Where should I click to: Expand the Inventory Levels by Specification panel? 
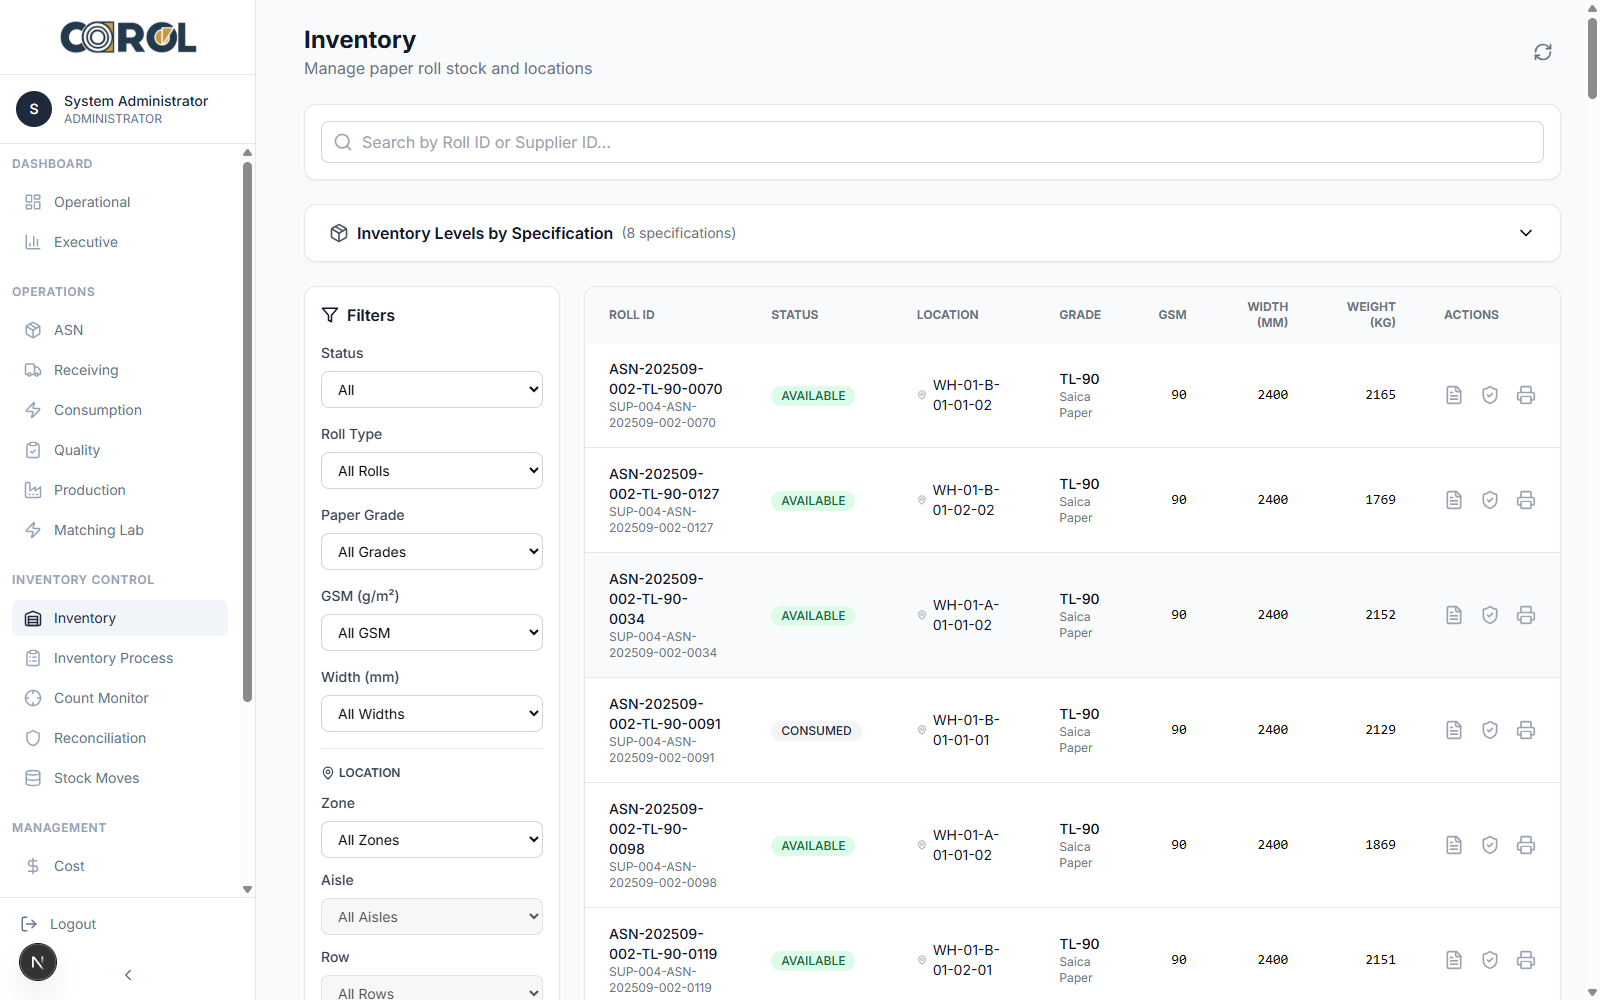click(x=1526, y=232)
